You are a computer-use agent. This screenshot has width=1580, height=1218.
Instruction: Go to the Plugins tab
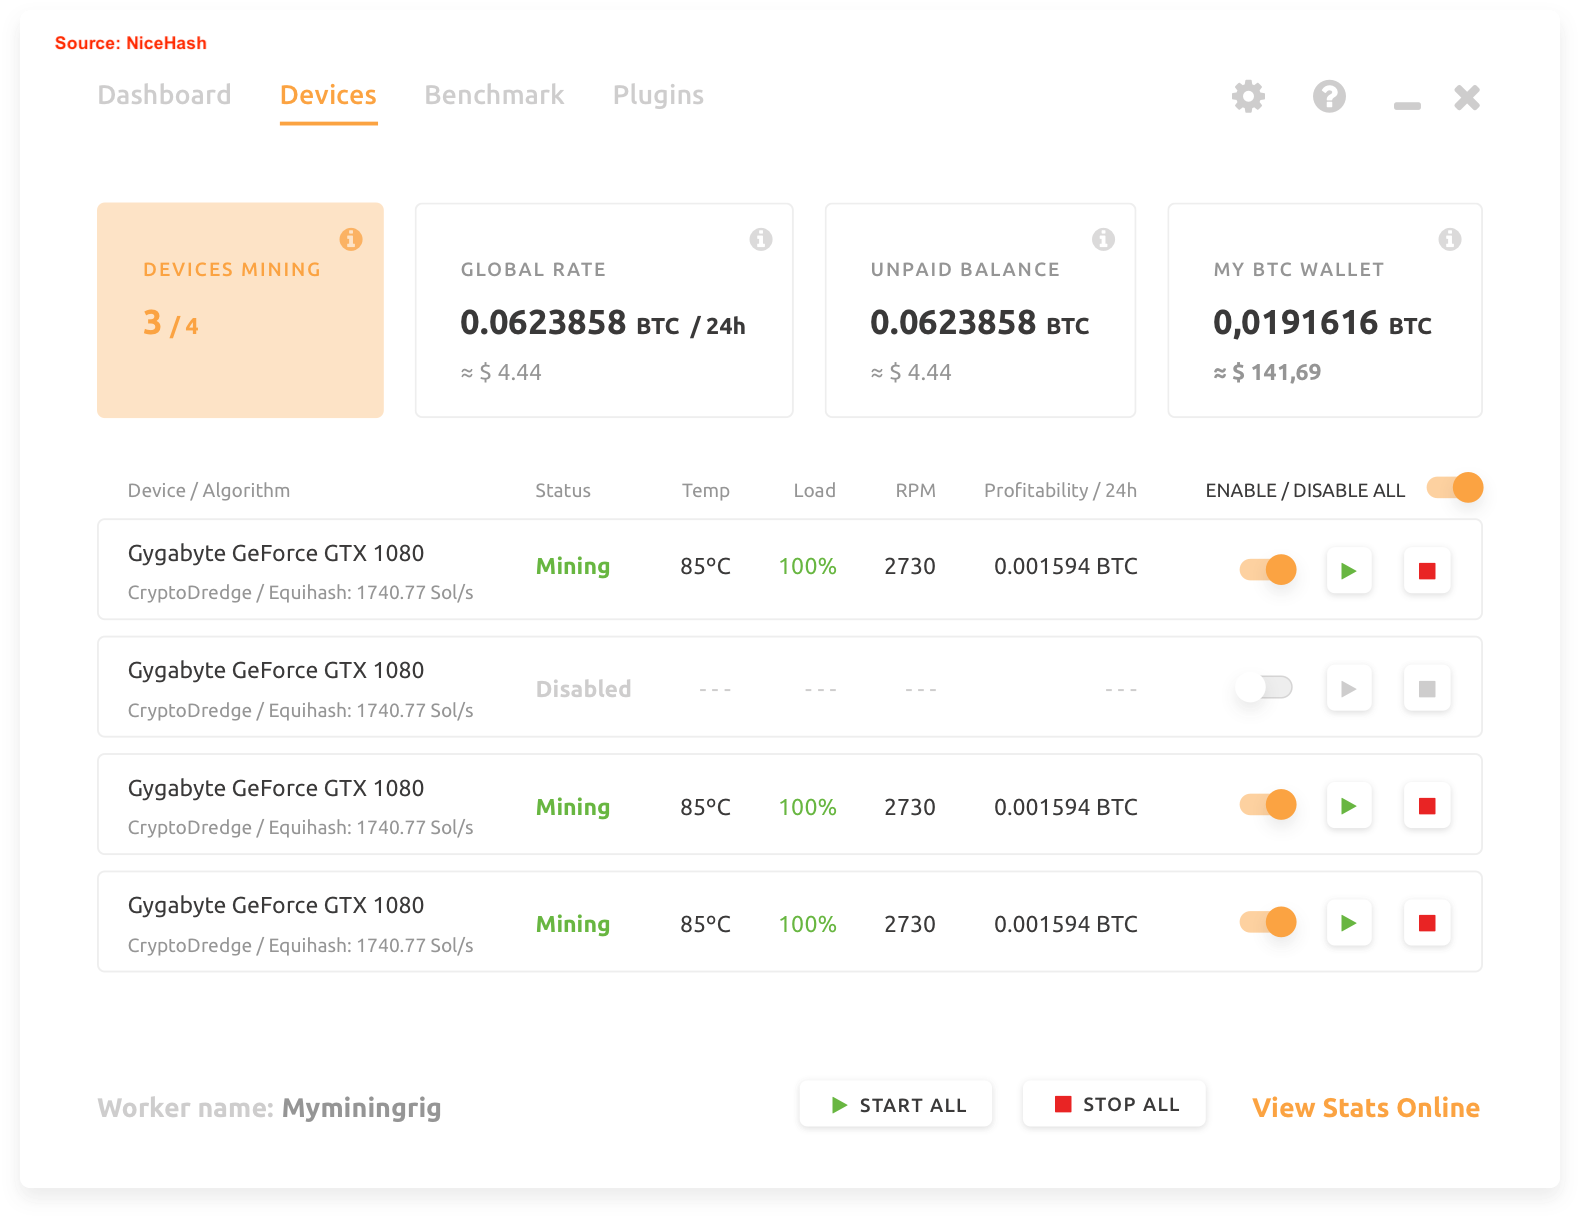658,96
